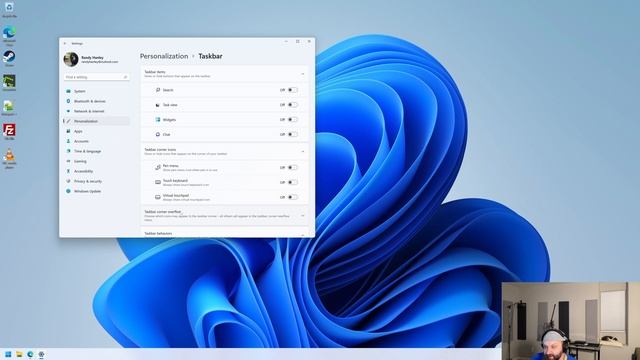640x360 pixels.
Task: Open the Edge icon on the taskbar
Action: click(x=30, y=354)
